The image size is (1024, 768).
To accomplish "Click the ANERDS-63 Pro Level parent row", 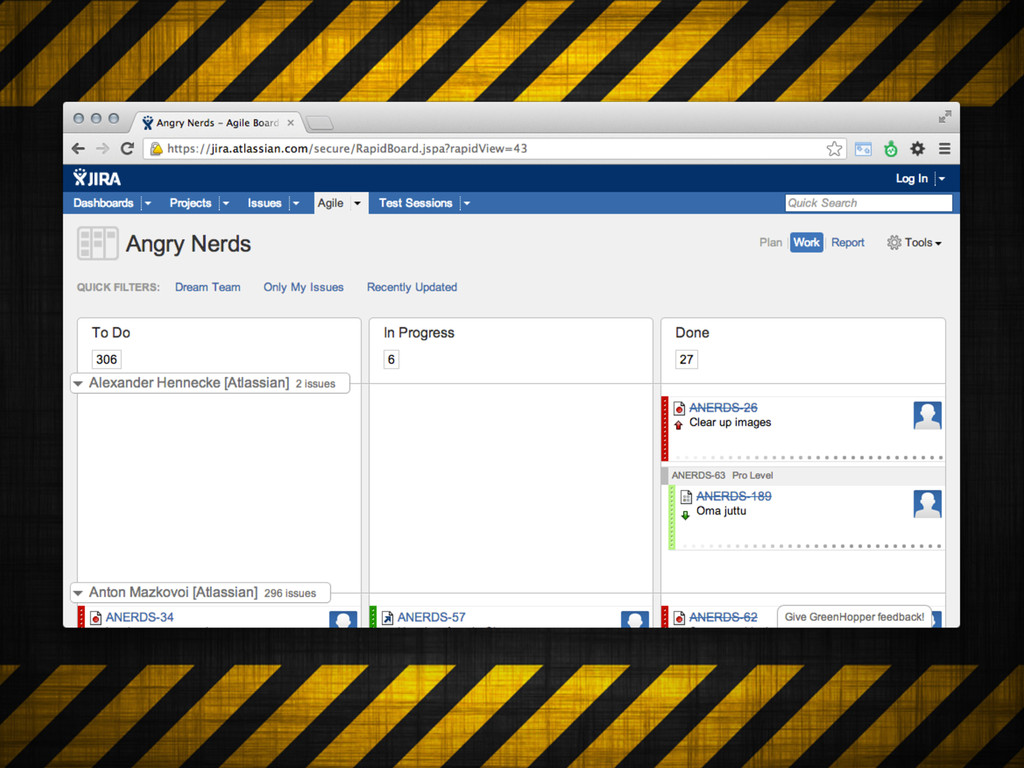I will point(803,475).
